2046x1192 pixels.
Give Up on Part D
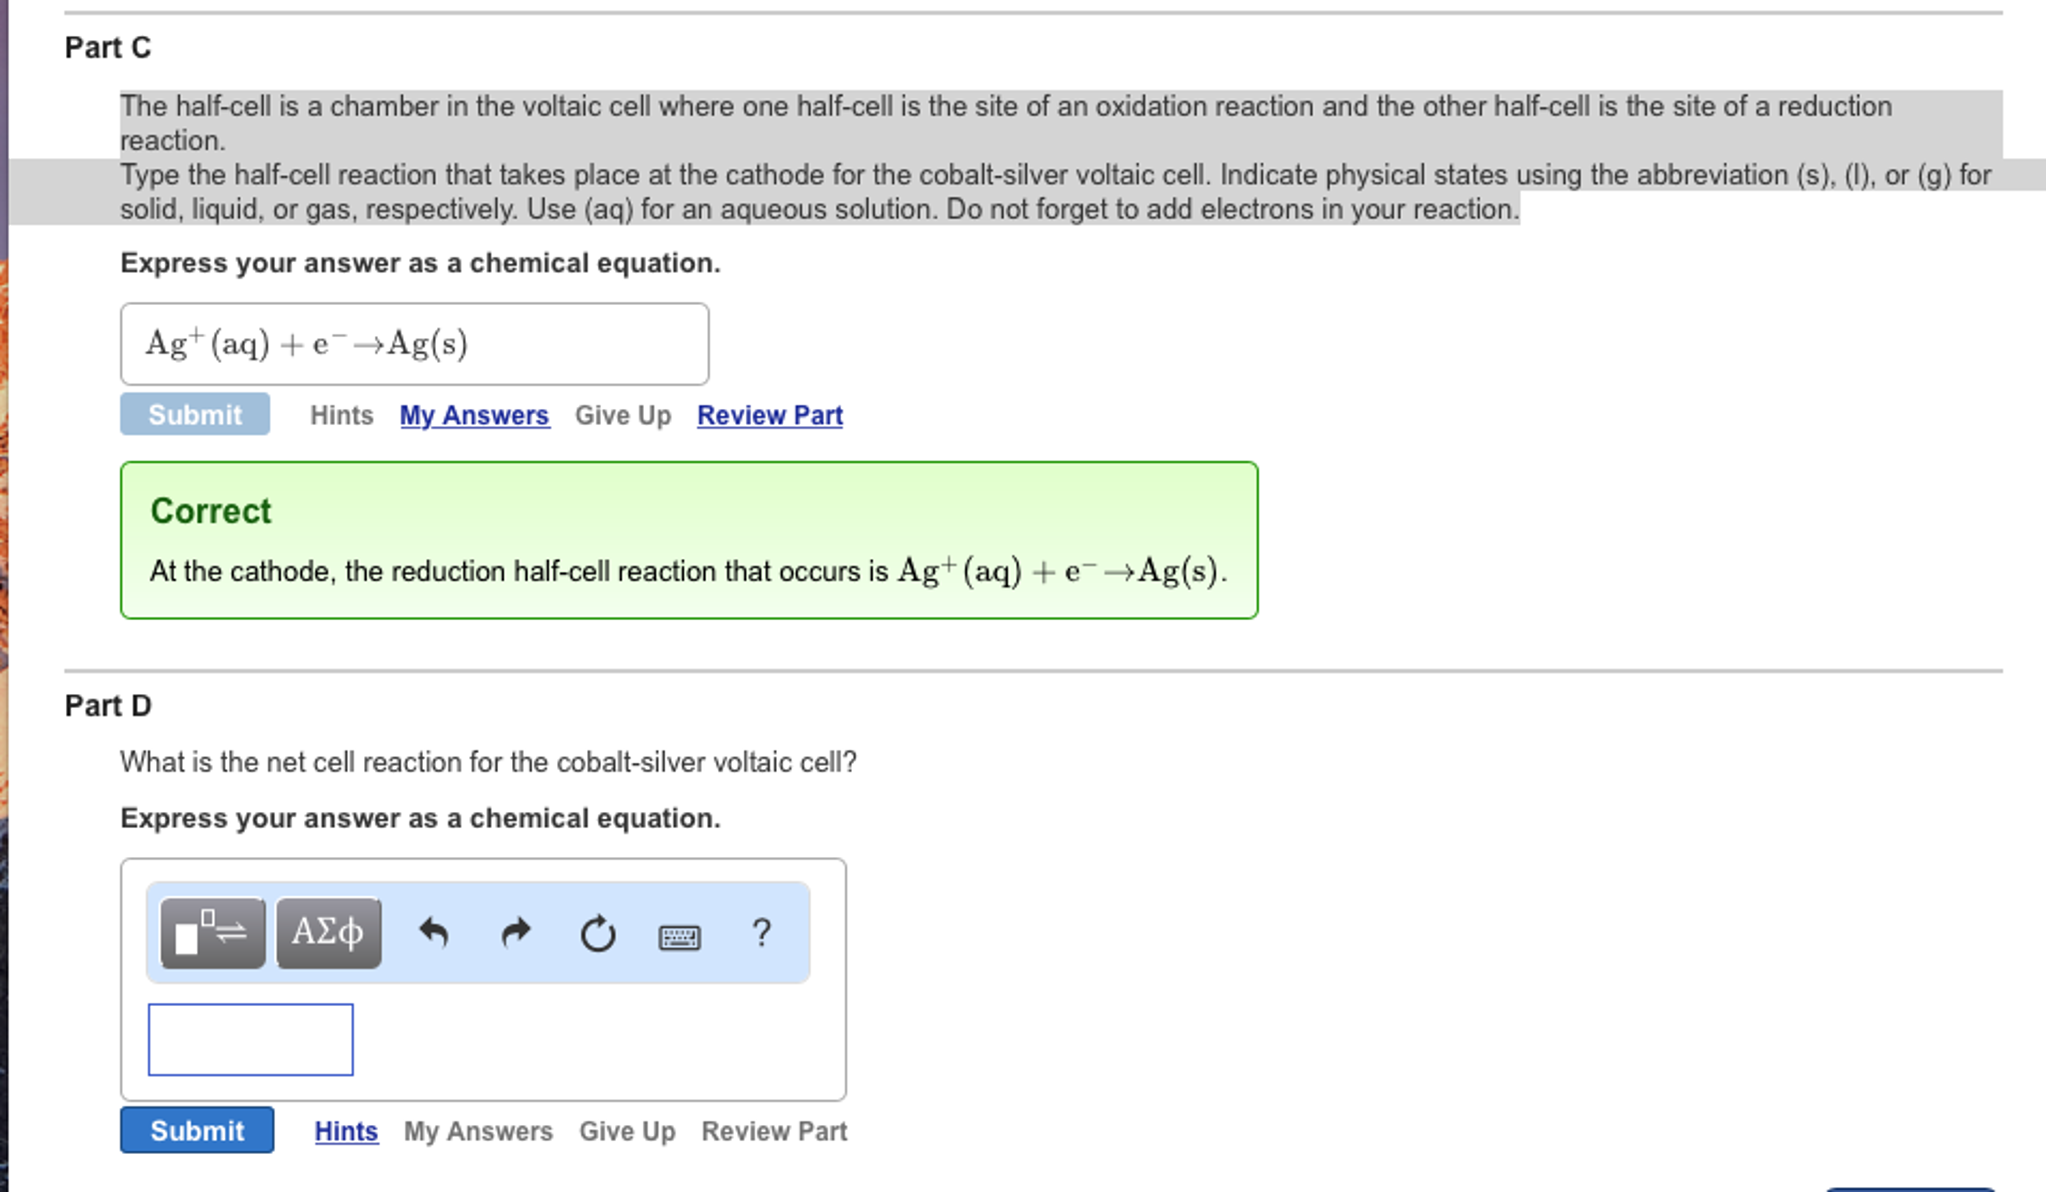click(x=626, y=1131)
